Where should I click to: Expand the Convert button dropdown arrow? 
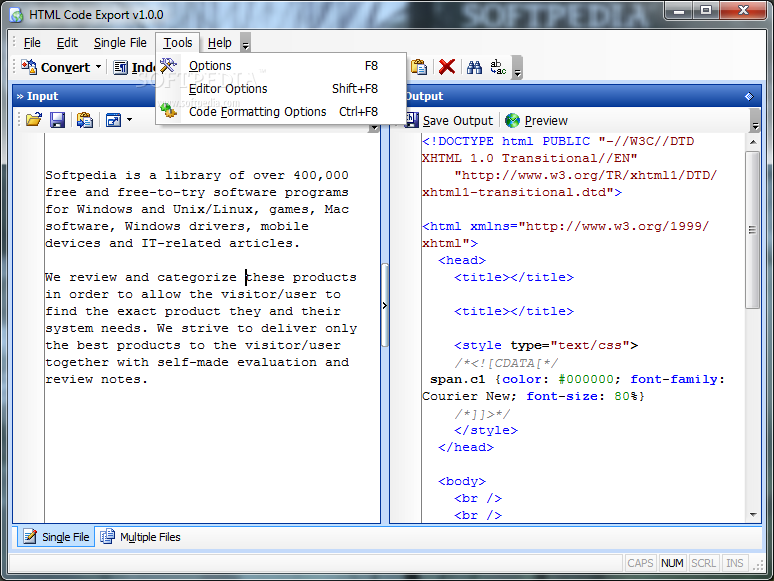98,67
